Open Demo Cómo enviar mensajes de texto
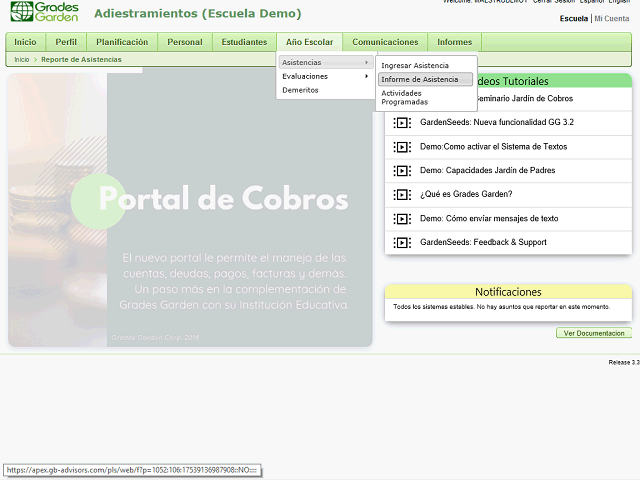 (489, 218)
